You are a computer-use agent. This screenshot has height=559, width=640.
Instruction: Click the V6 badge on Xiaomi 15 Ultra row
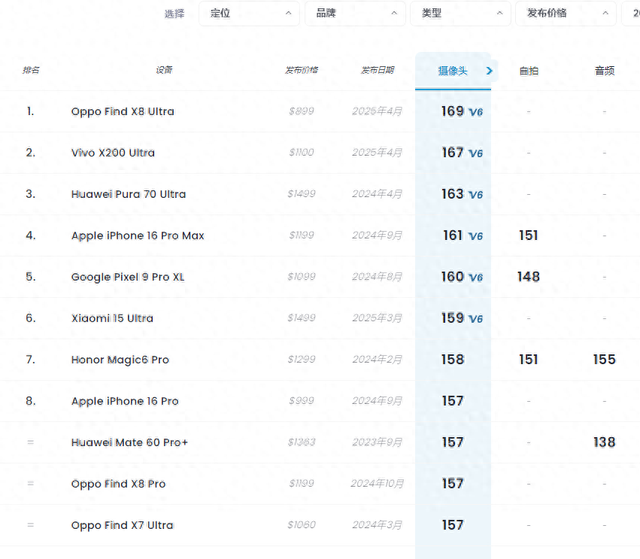pyautogui.click(x=476, y=319)
